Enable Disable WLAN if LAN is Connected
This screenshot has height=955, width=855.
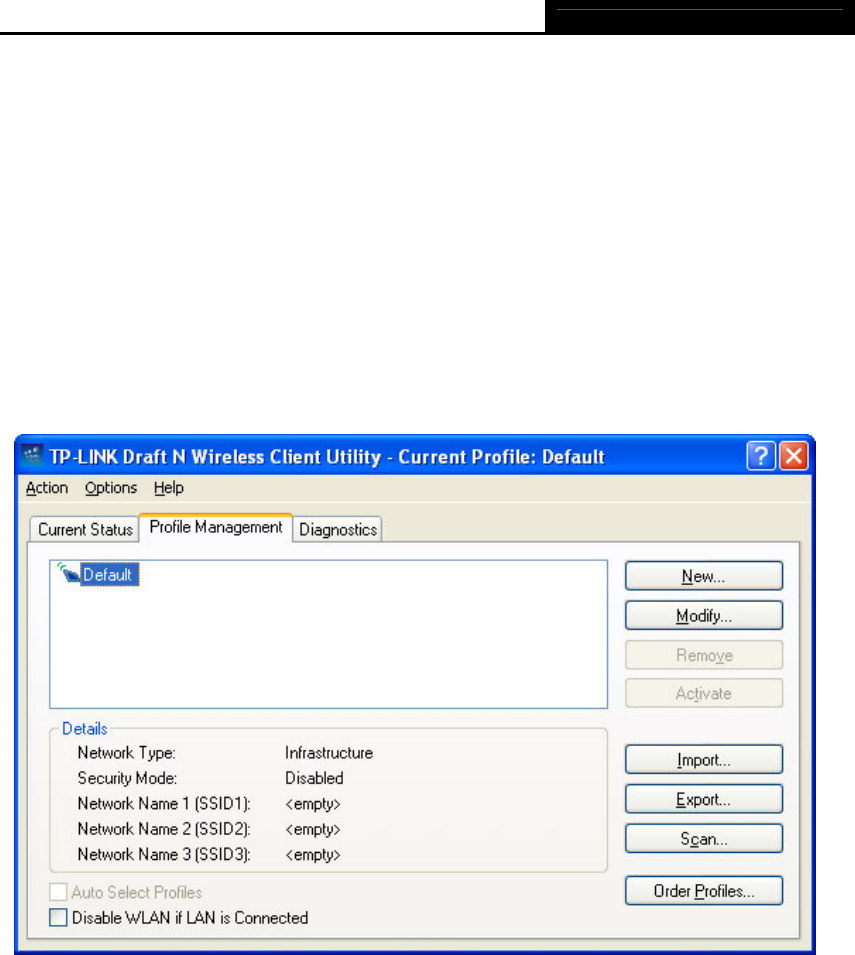(x=58, y=917)
